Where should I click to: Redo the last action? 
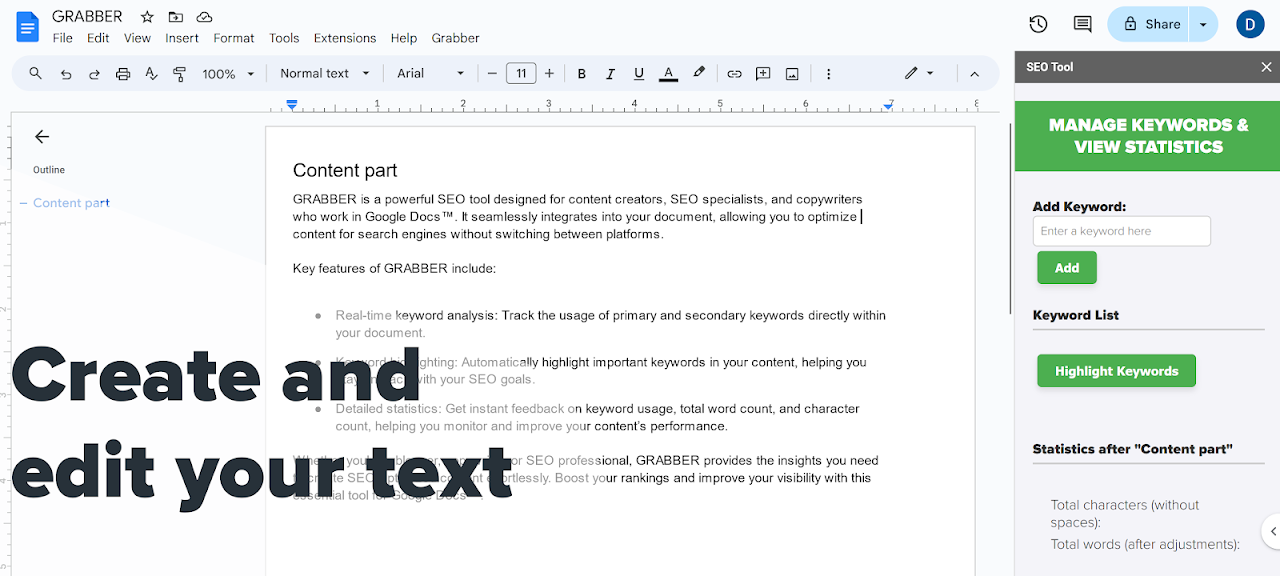(x=95, y=73)
